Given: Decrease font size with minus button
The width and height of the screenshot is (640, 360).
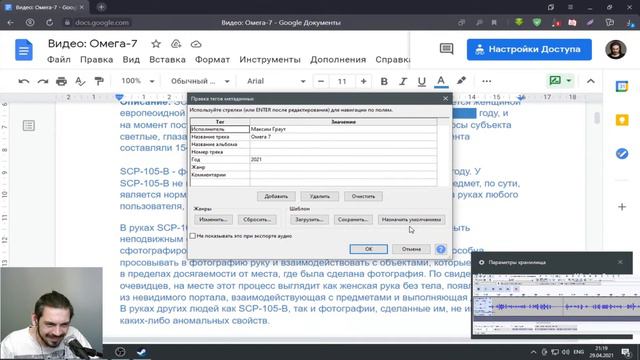Looking at the screenshot, I should [x=321, y=81].
